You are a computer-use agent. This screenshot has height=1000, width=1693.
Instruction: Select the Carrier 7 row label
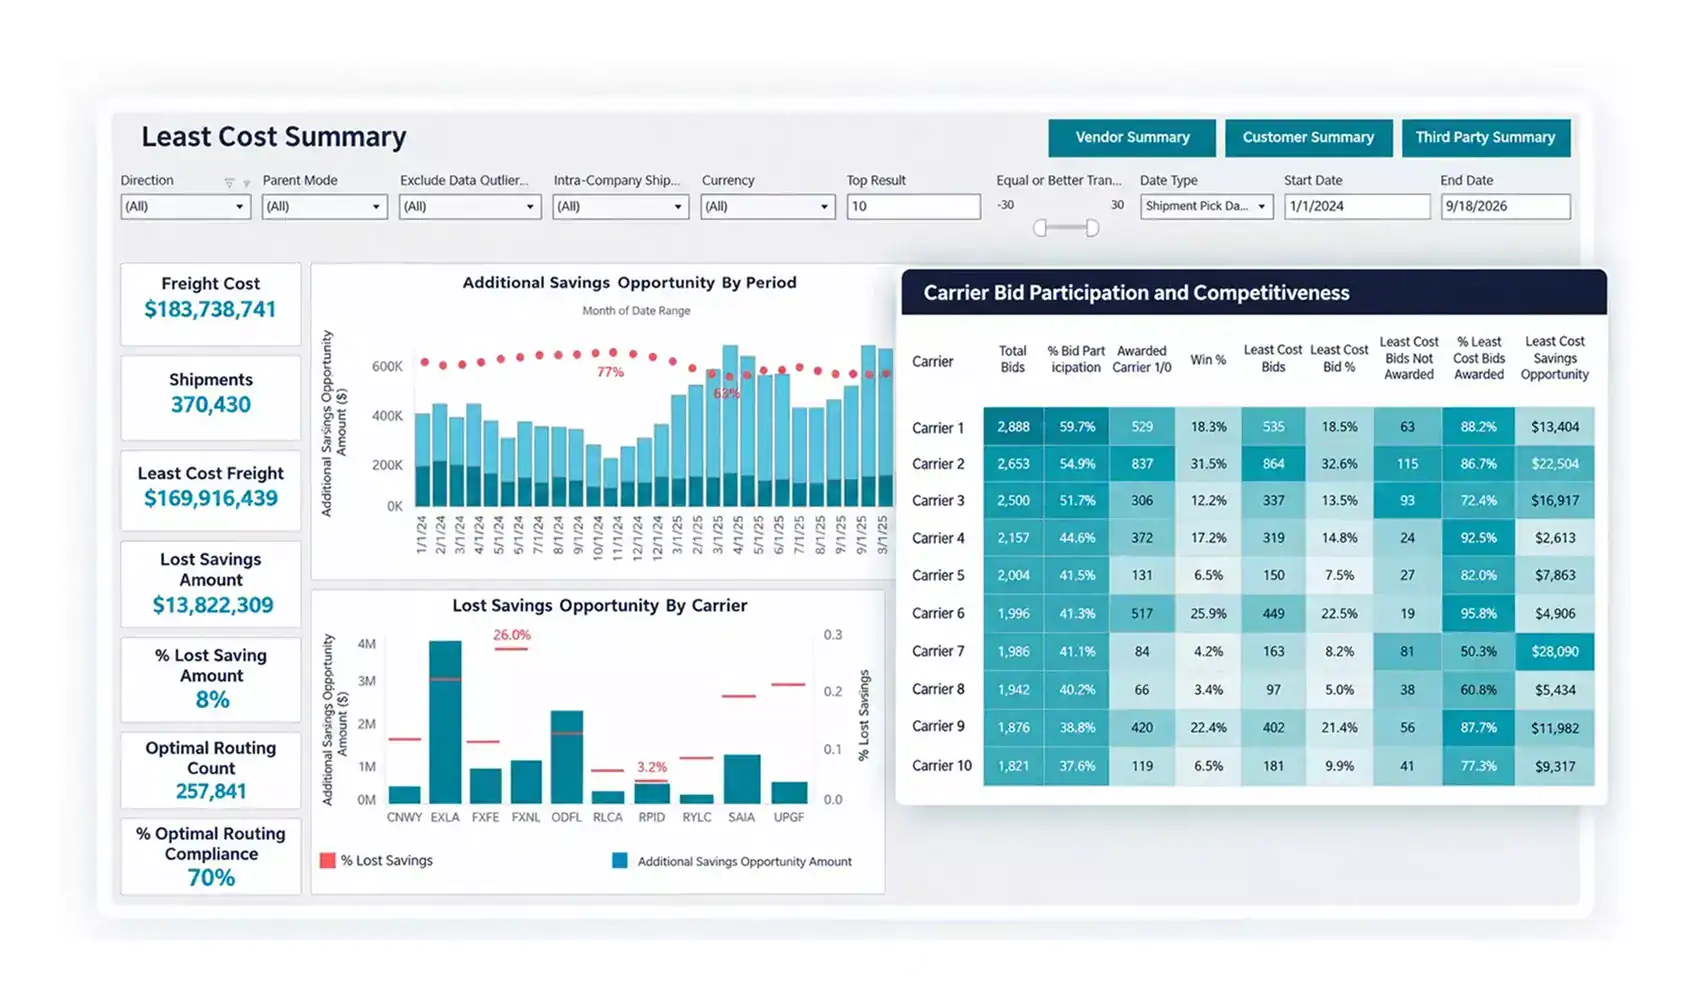938,651
